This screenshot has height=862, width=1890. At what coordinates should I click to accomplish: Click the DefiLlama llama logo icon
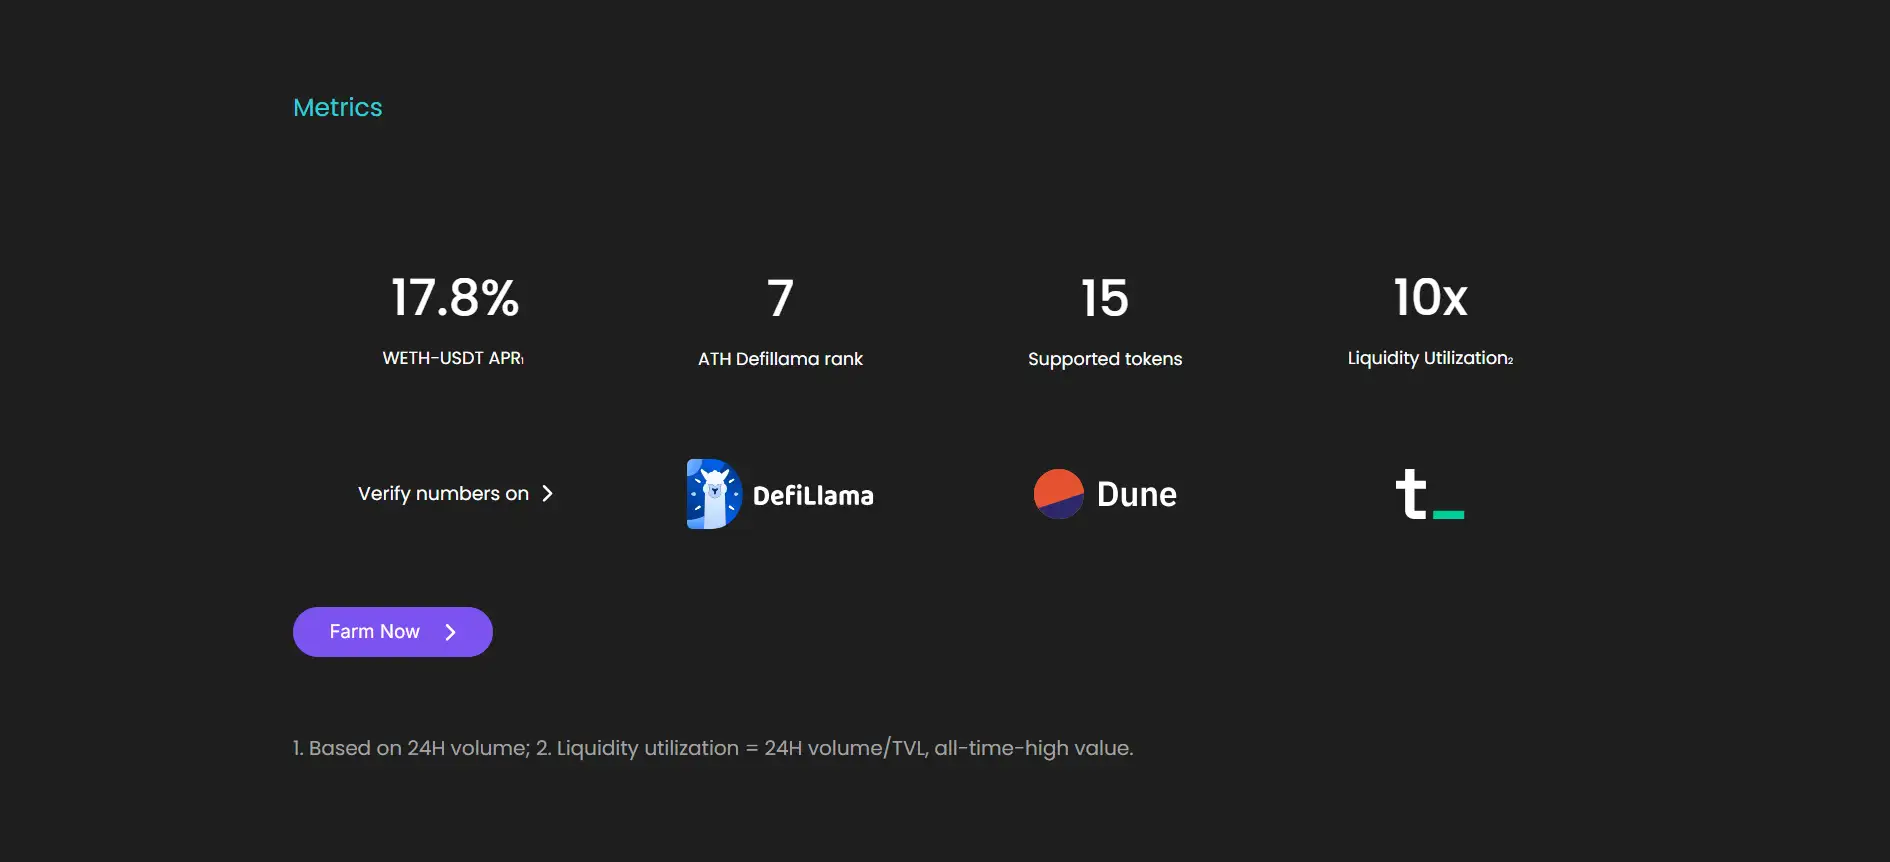[x=713, y=494]
